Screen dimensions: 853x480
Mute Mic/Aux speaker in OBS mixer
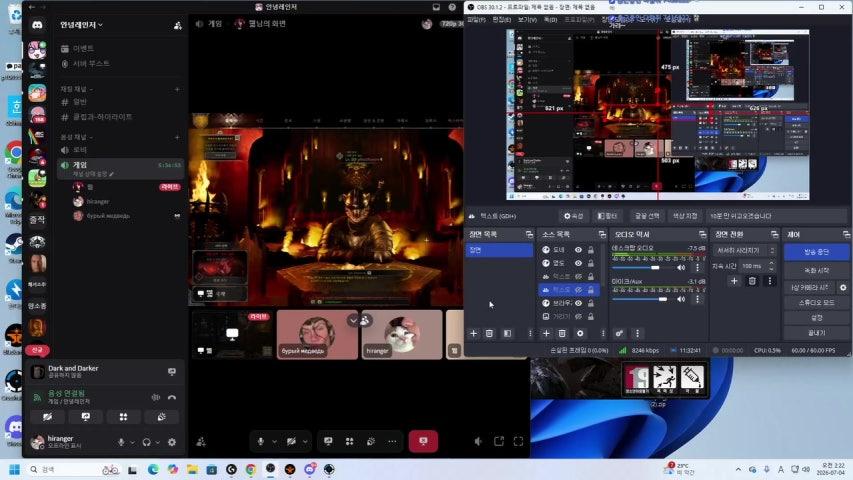tap(681, 299)
